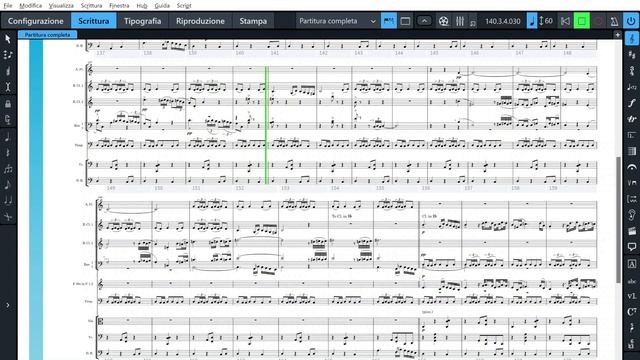Open the repeat structures panel icon
Screen dimensions: 640x360
pos(631,135)
